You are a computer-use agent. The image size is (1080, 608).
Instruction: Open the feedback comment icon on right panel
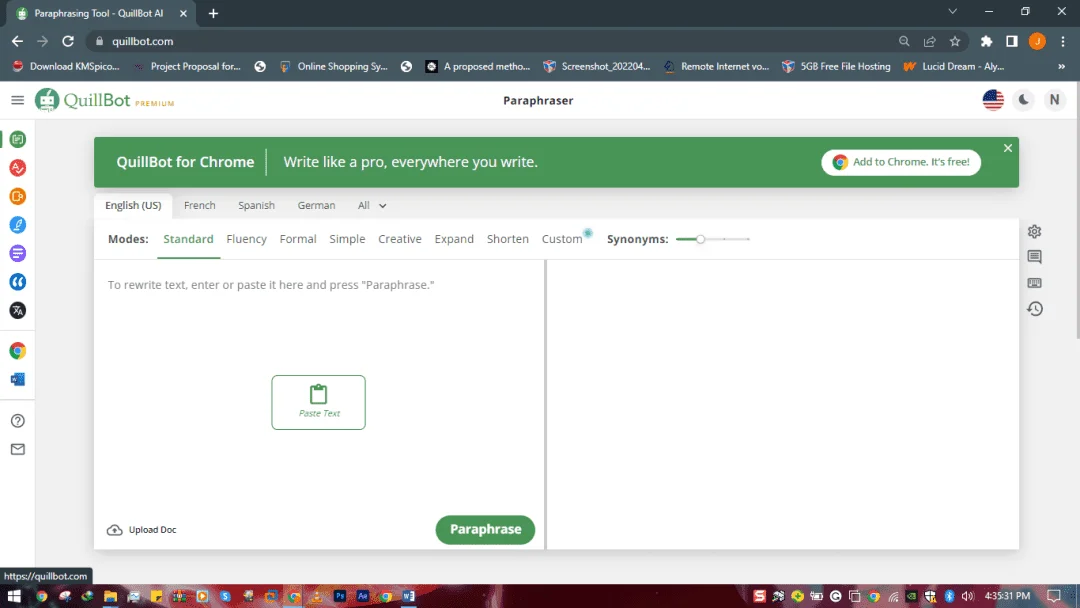(x=1035, y=257)
